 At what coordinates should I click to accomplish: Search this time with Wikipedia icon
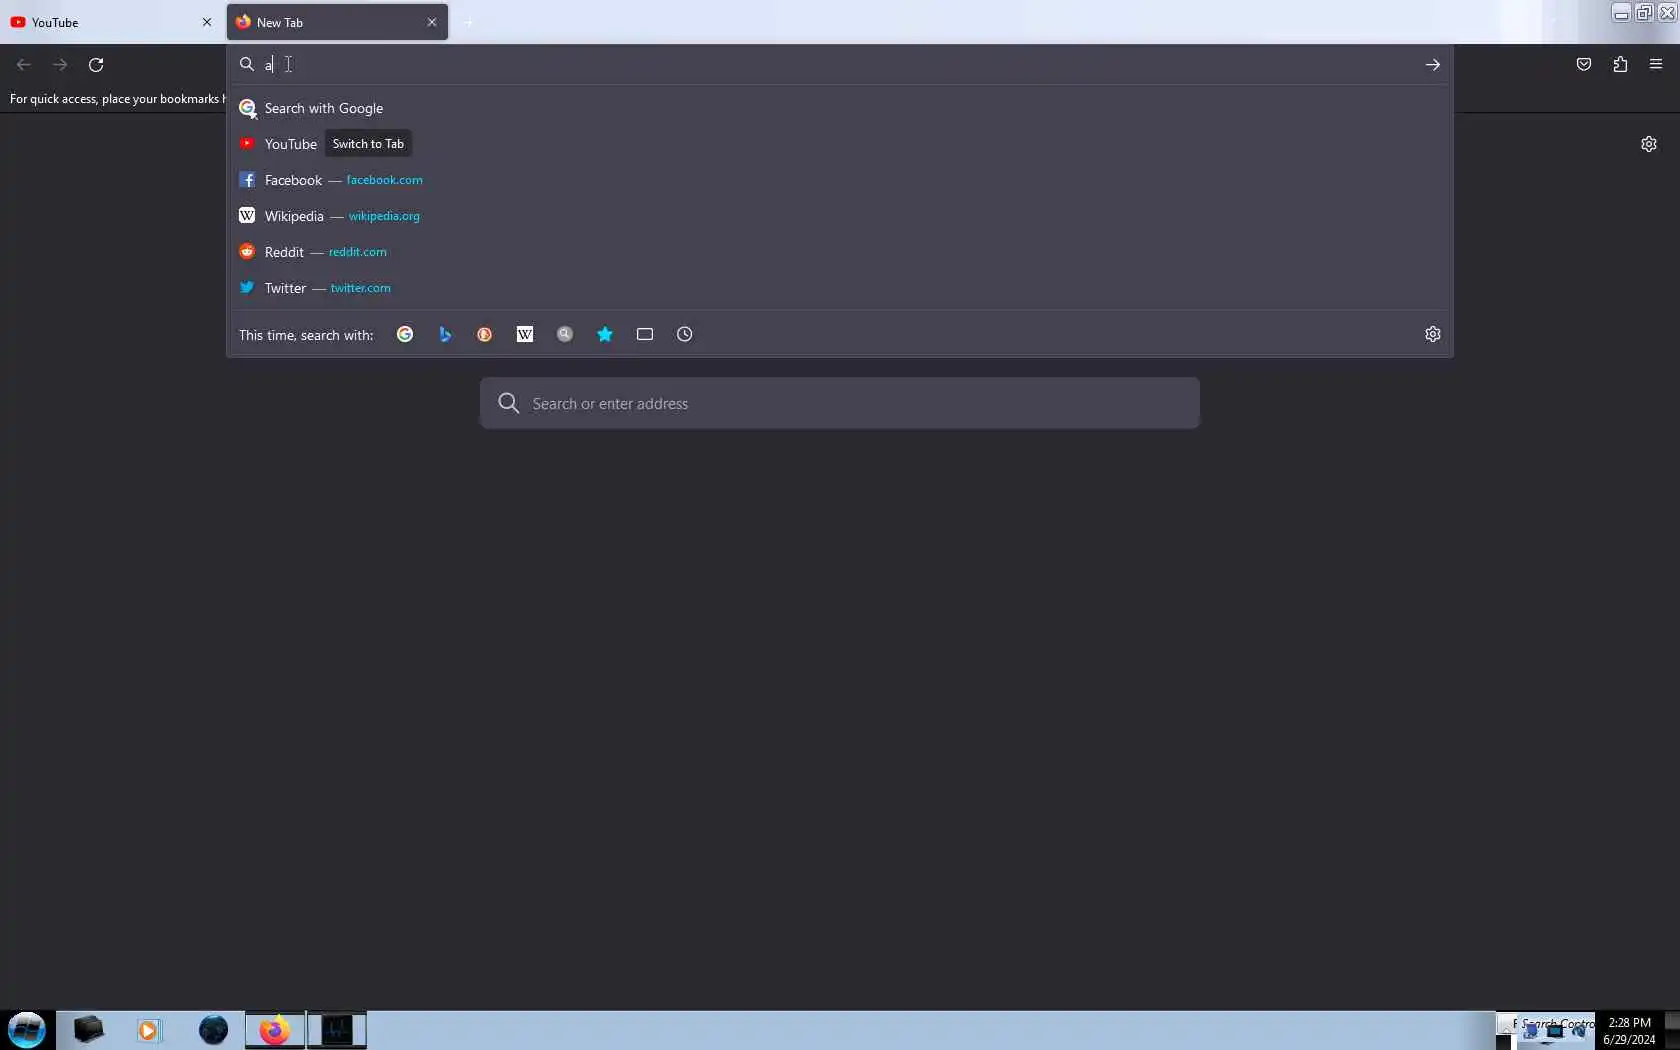click(525, 334)
